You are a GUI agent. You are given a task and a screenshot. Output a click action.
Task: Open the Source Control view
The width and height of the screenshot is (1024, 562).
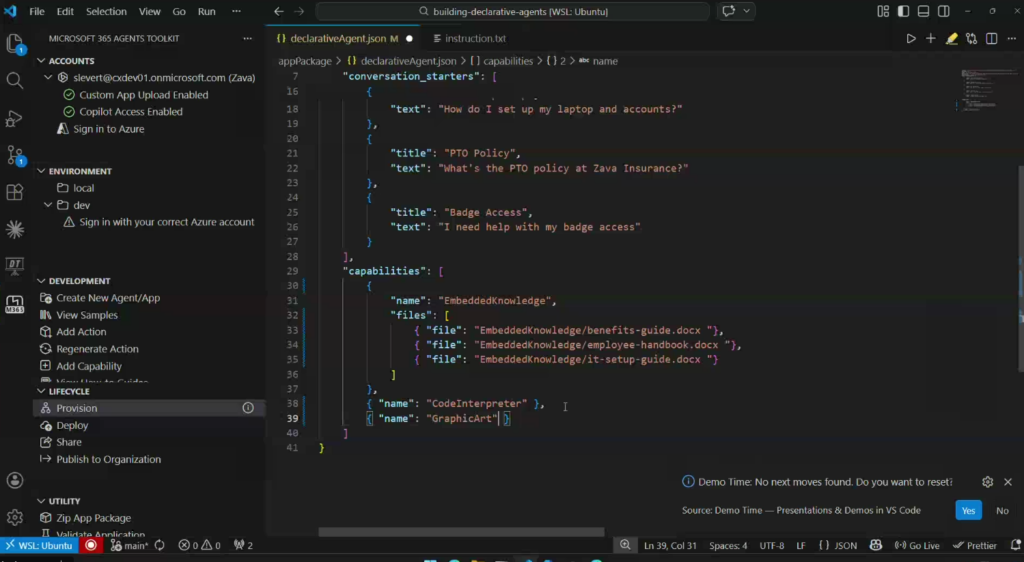tap(15, 155)
